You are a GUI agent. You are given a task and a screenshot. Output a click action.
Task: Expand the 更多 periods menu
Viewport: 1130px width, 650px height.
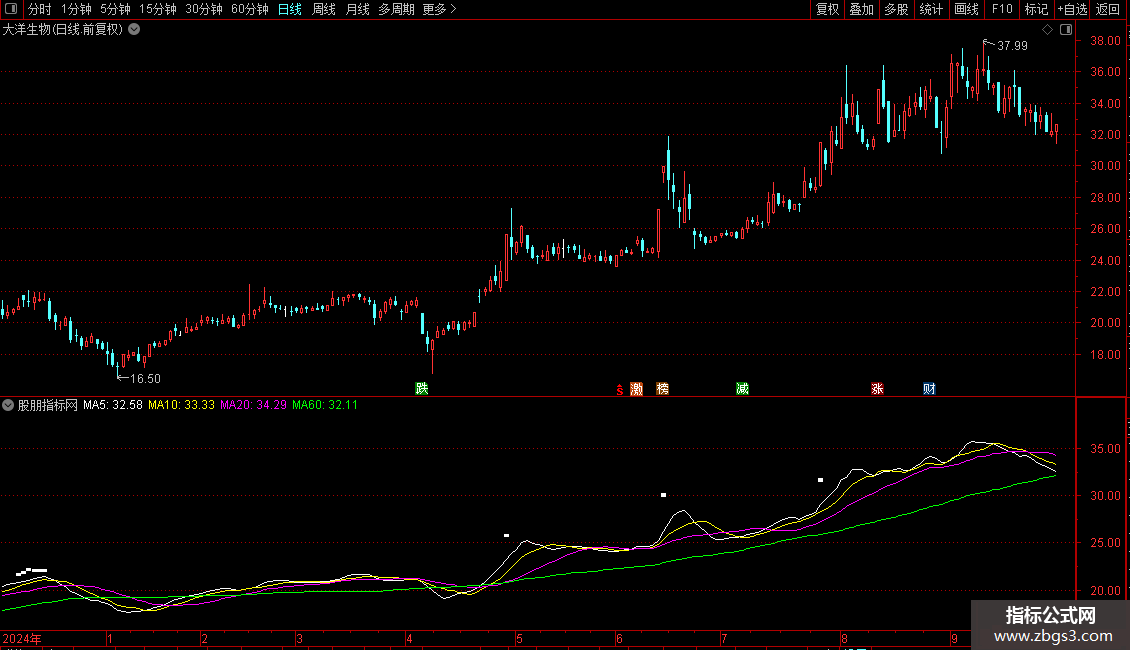(x=440, y=9)
